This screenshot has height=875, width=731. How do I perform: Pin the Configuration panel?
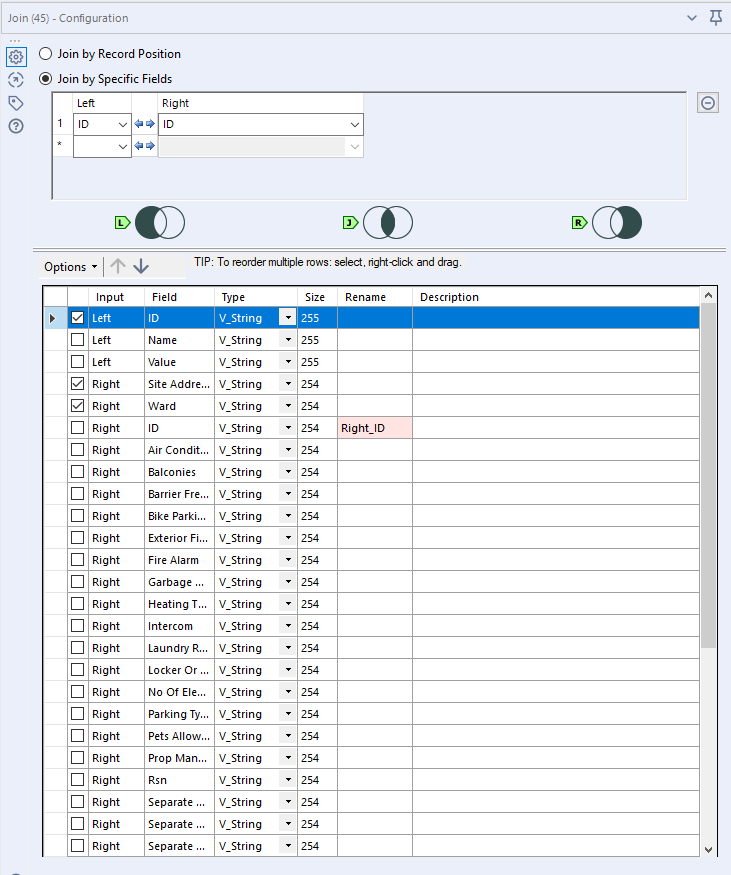coord(715,18)
